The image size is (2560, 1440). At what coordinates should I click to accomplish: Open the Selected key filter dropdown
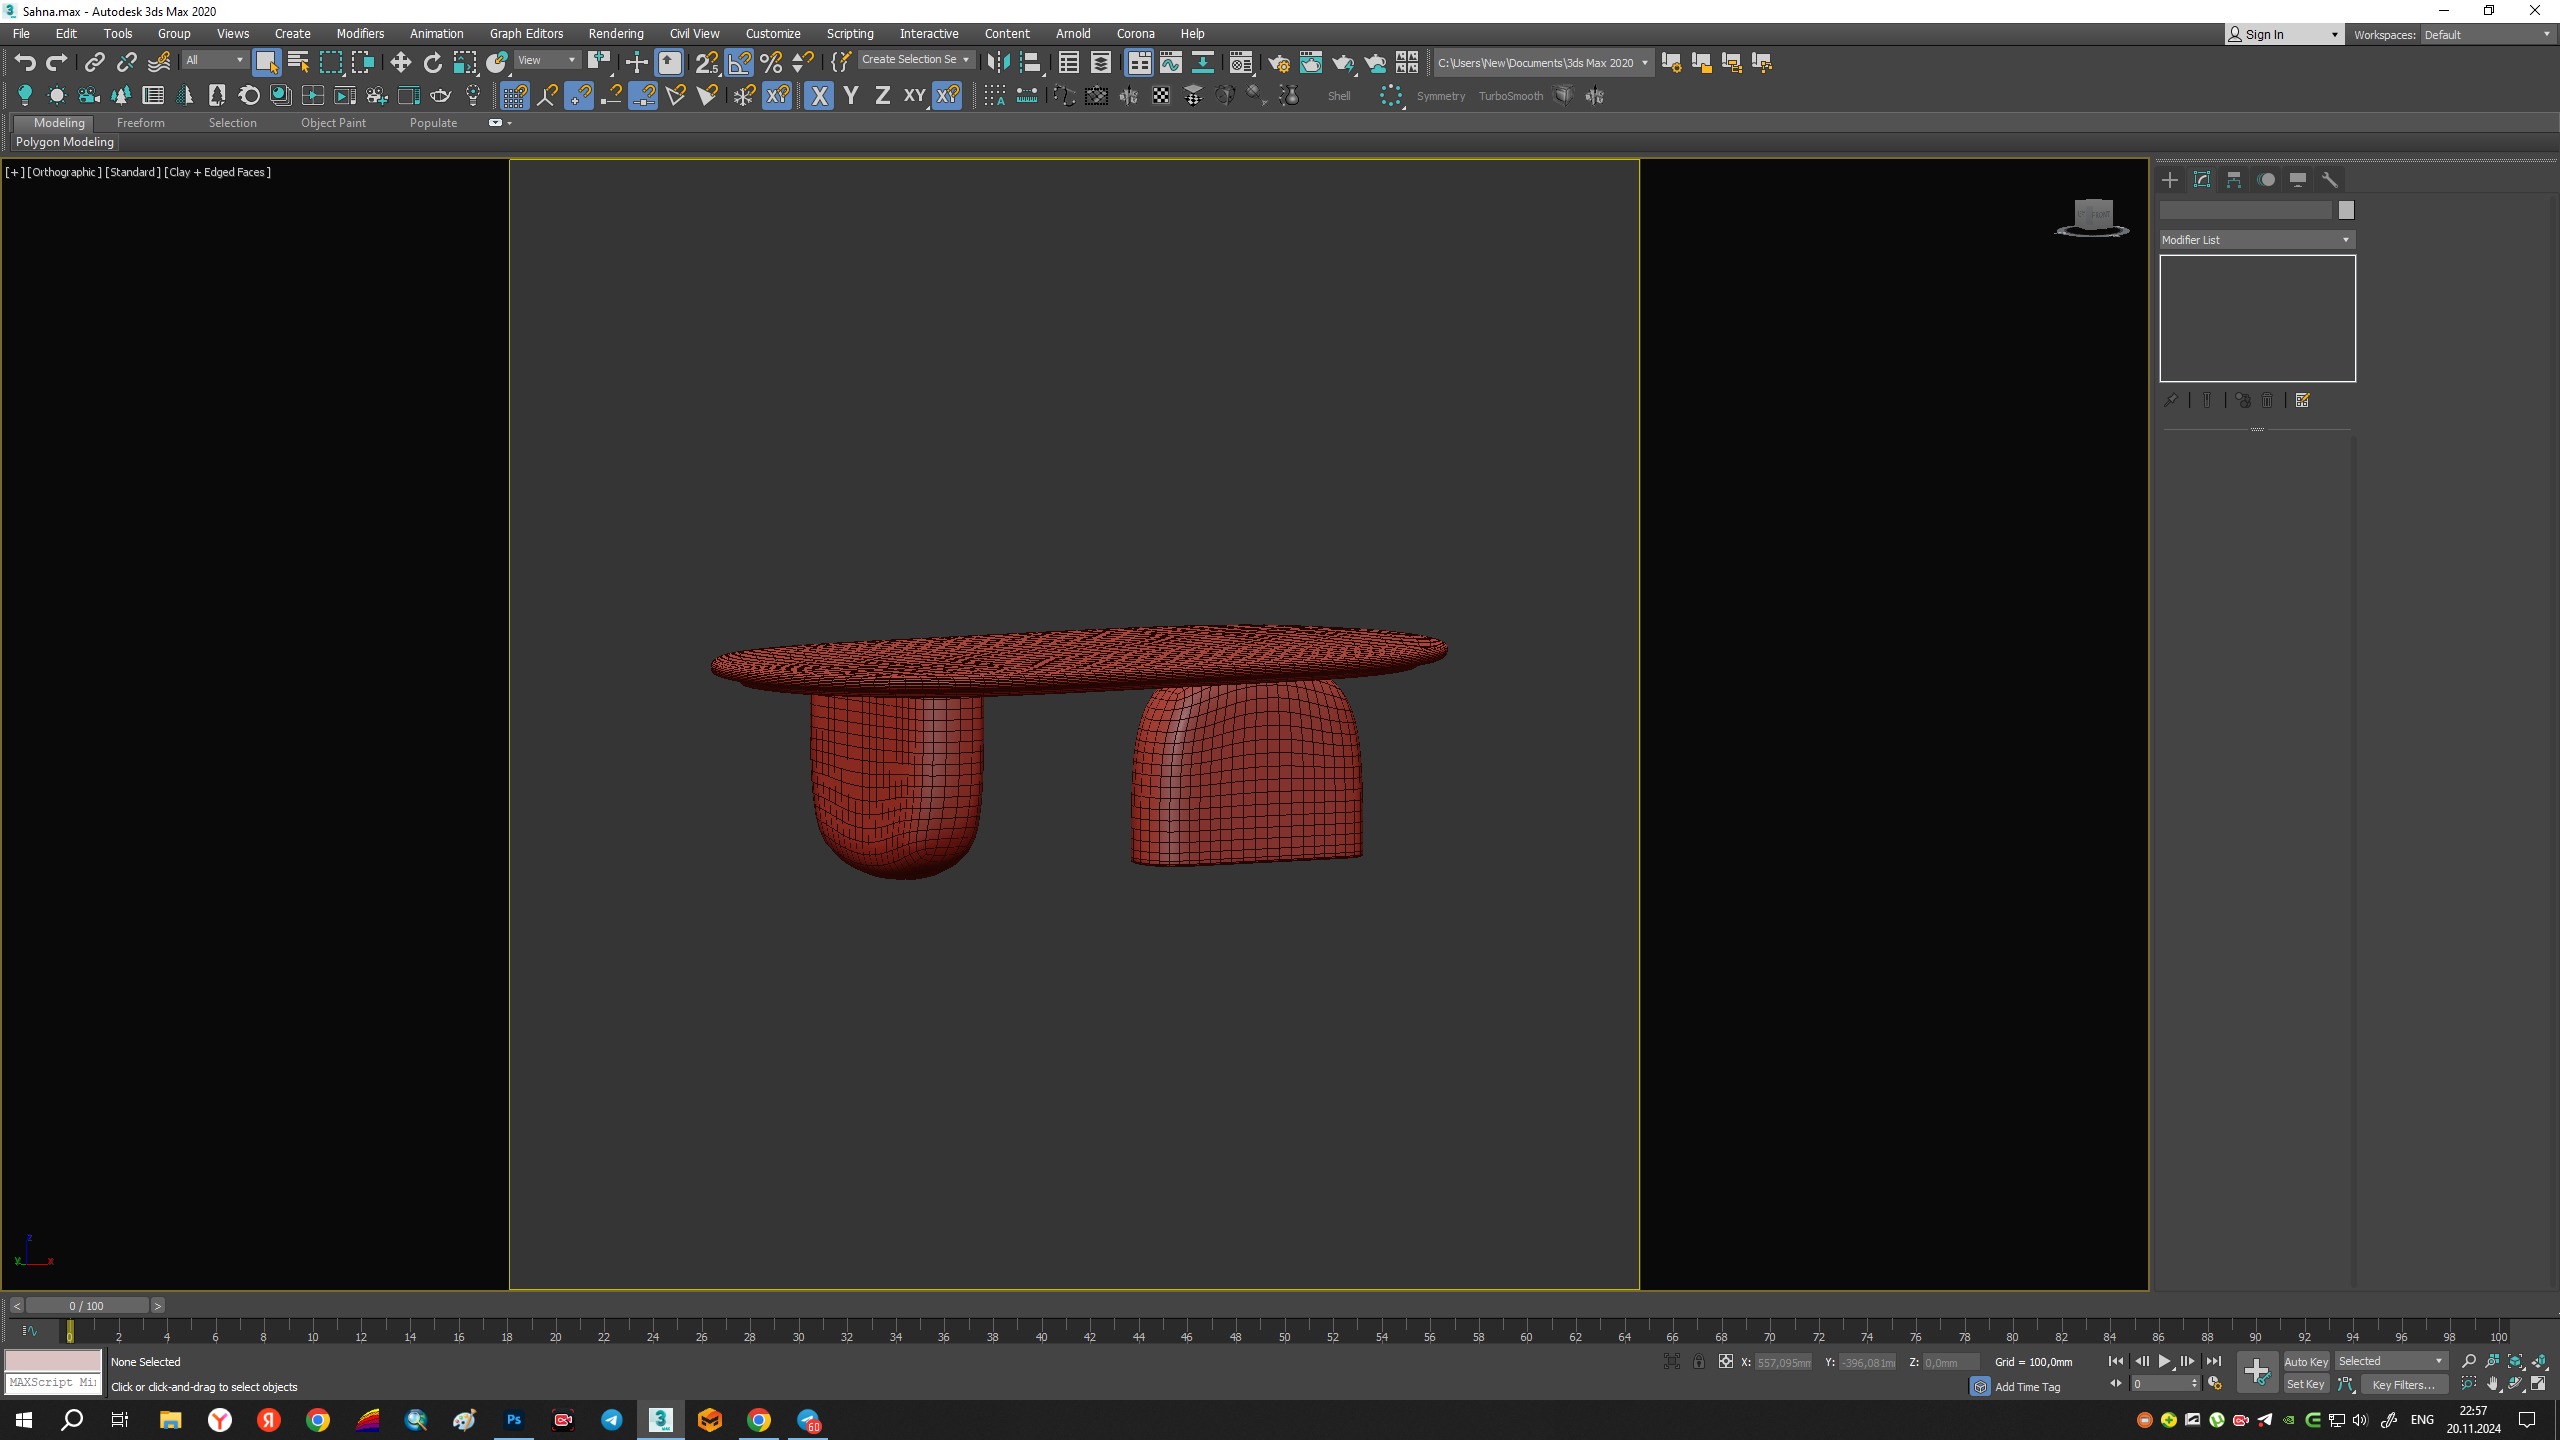point(2391,1361)
